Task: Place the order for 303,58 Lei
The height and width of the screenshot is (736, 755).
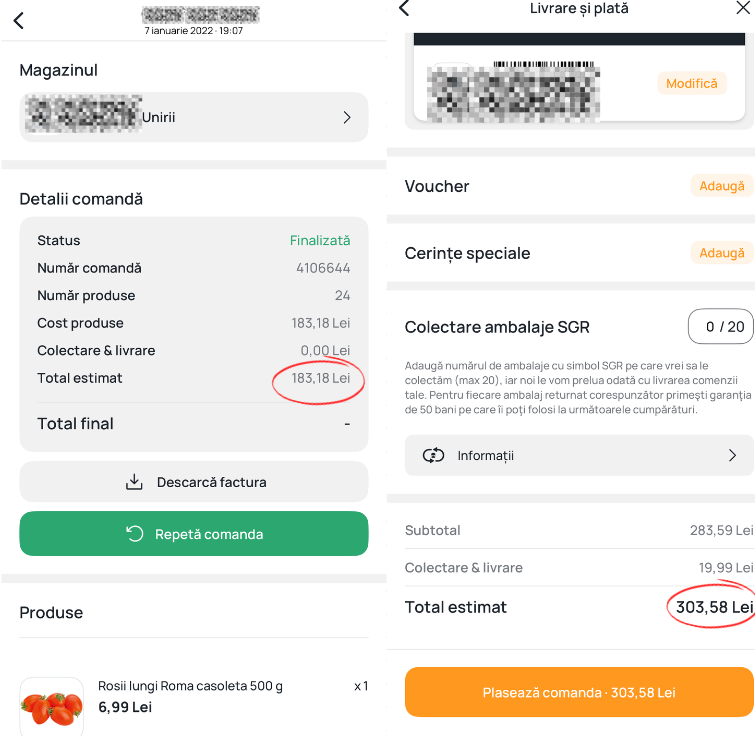Action: coord(579,692)
